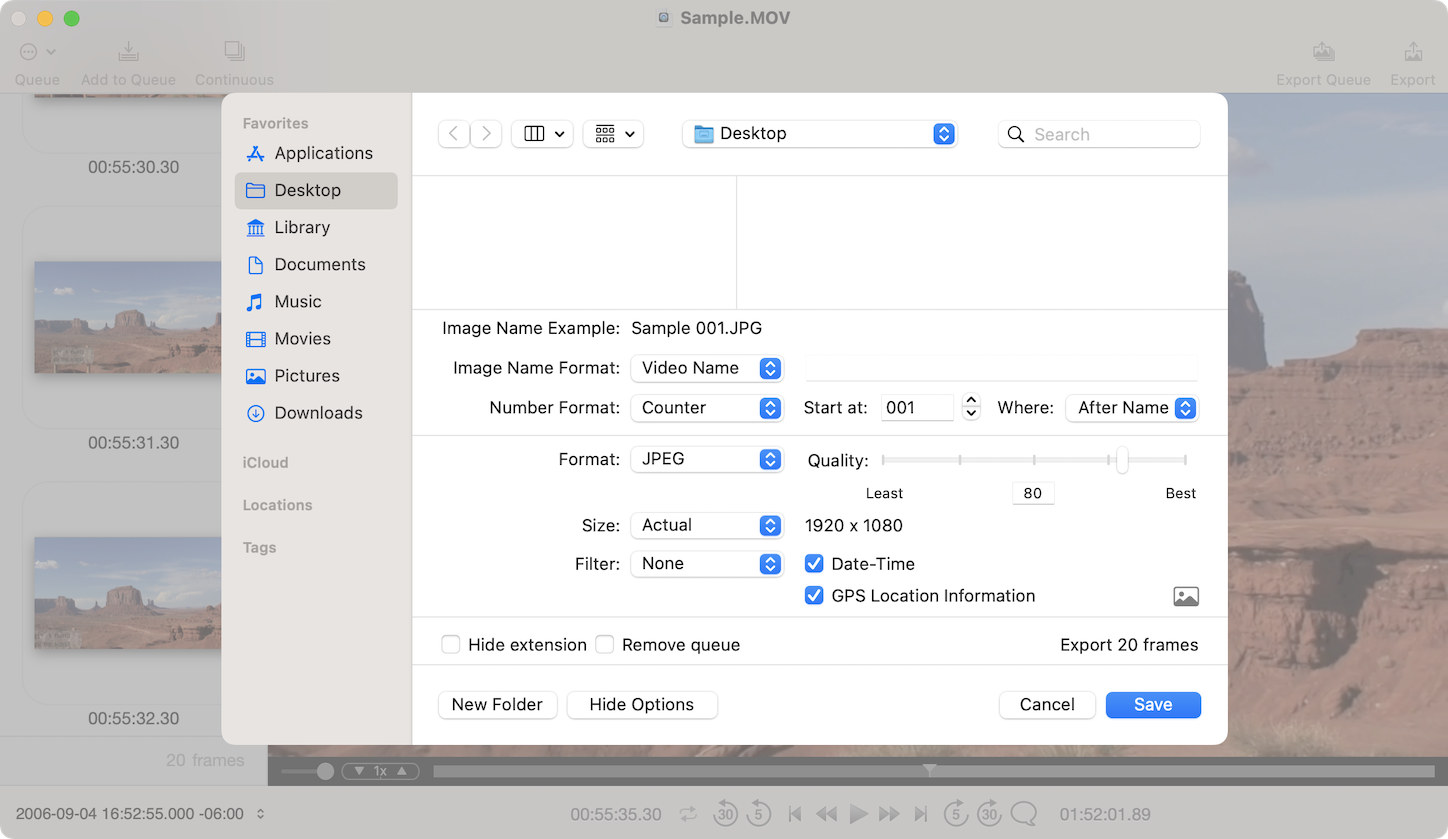Cancel the export dialog
1448x839 pixels.
(x=1047, y=705)
